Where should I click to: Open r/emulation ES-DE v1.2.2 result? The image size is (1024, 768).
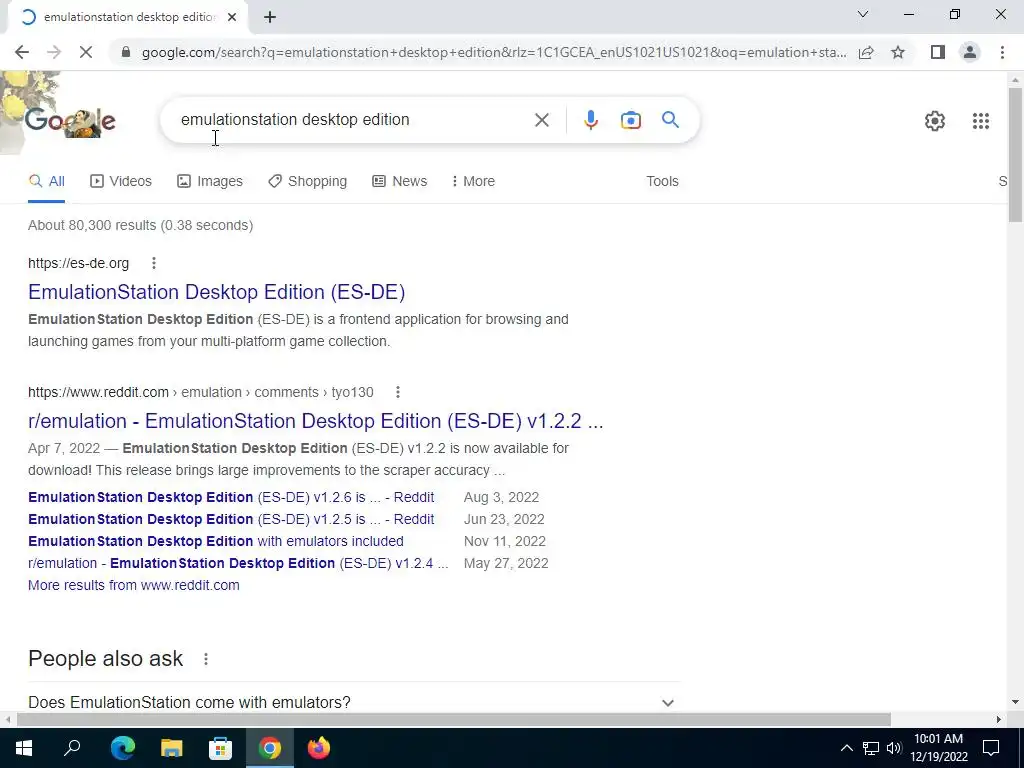coord(315,421)
